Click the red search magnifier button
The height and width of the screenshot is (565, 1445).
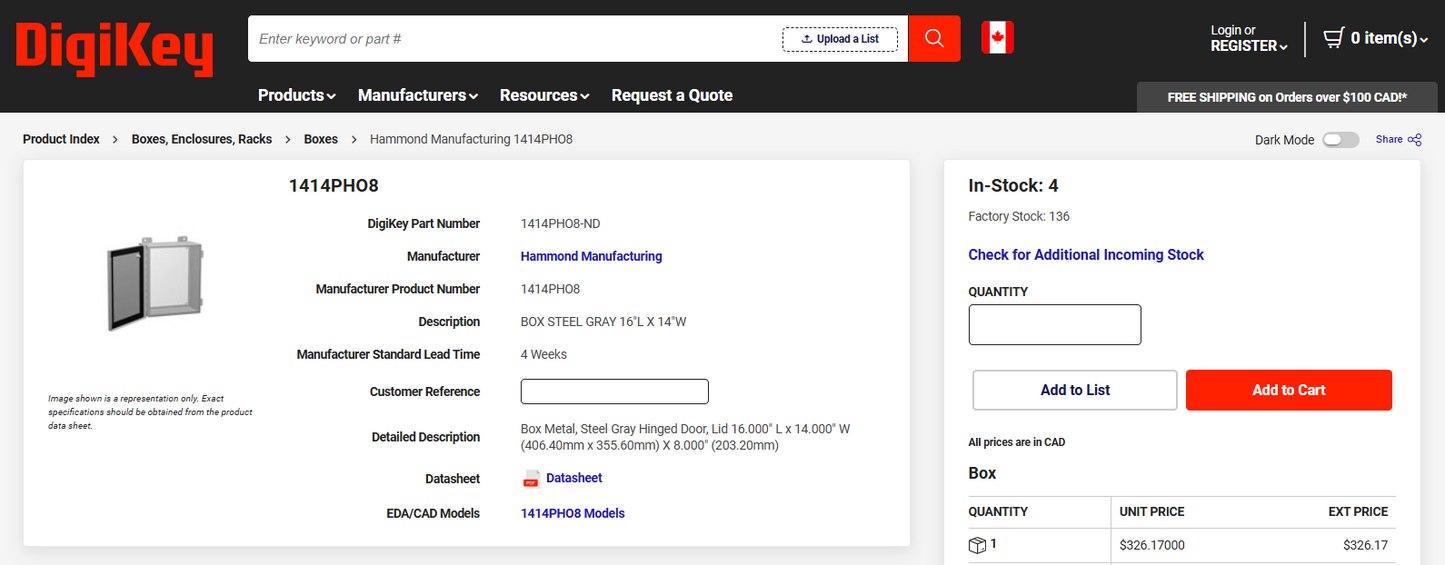pos(934,38)
